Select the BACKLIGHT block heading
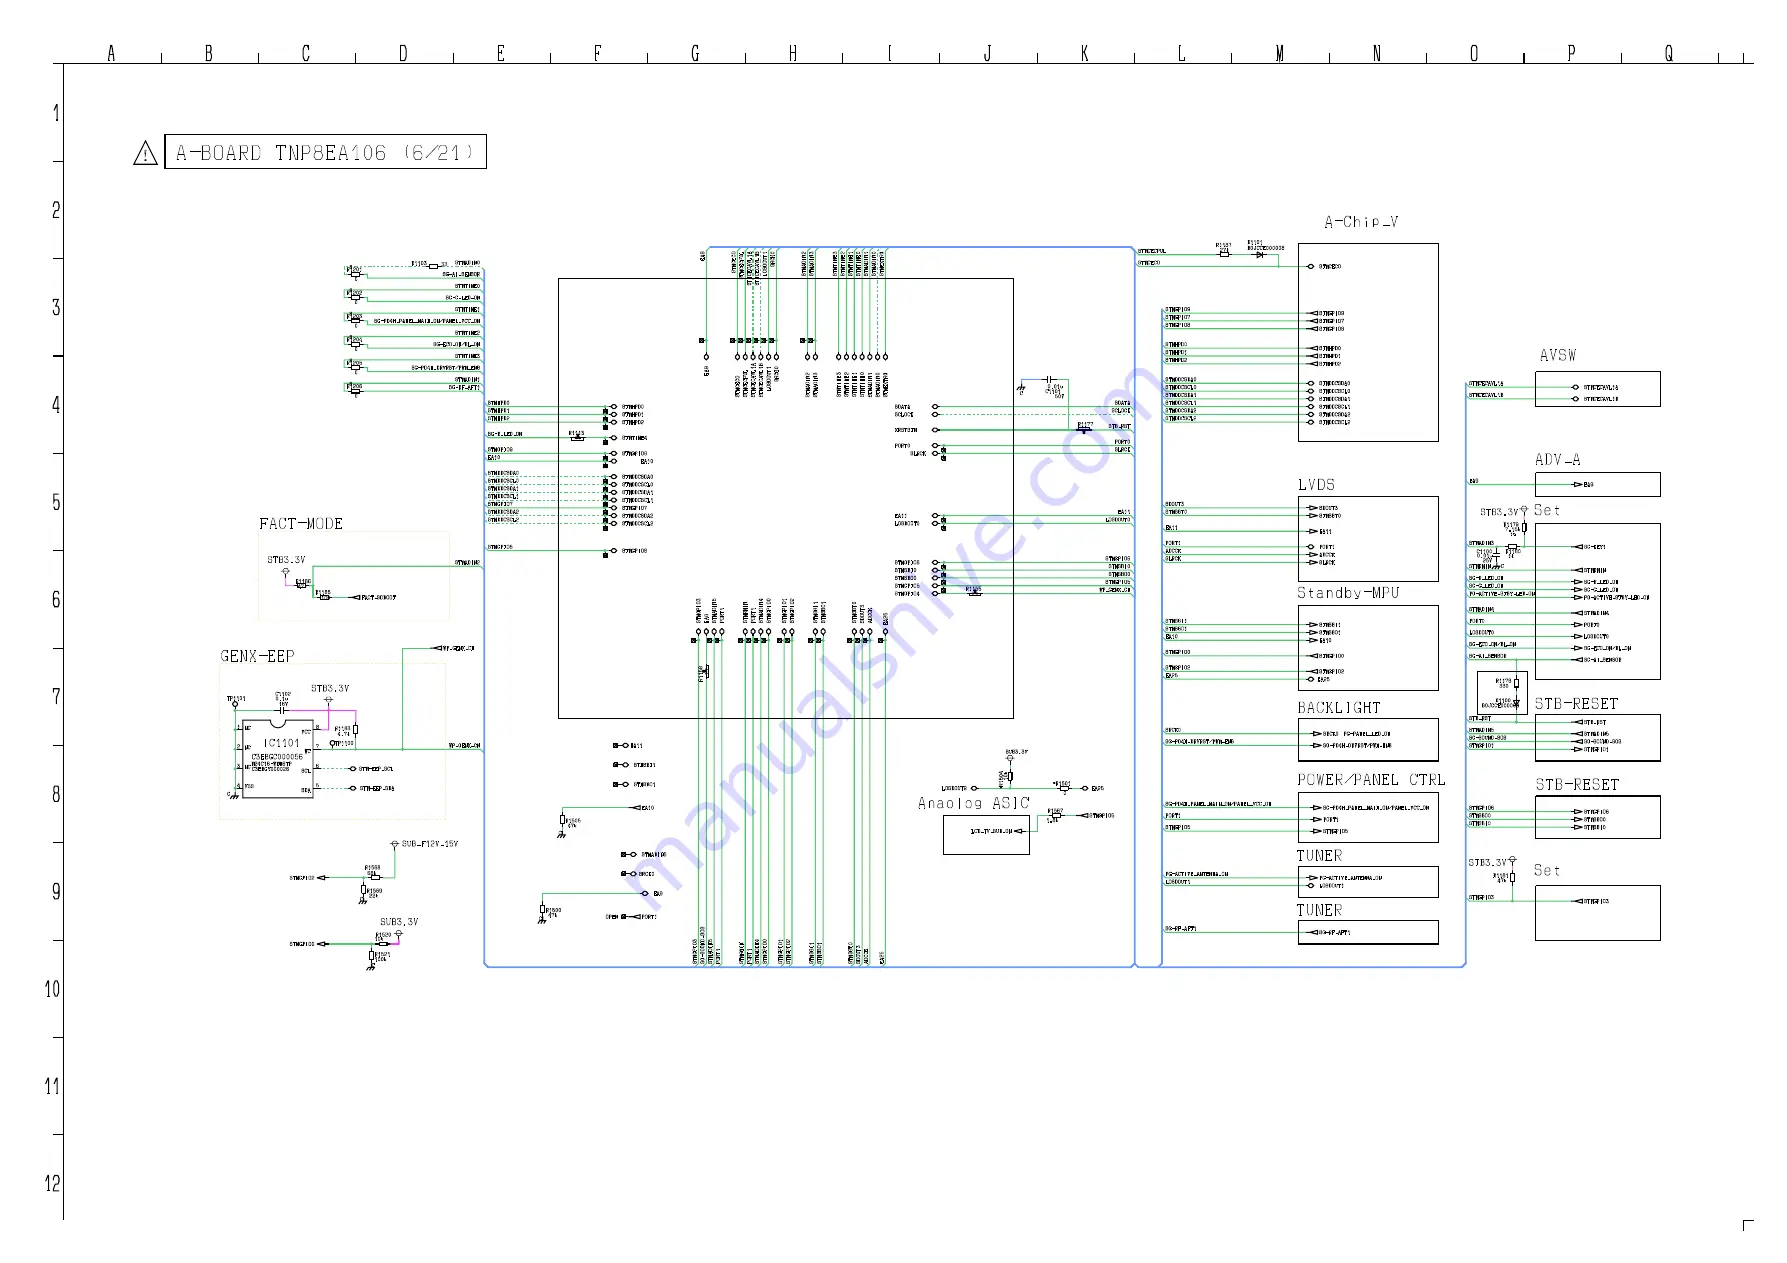This screenshot has width=1787, height=1263. coord(1339,708)
